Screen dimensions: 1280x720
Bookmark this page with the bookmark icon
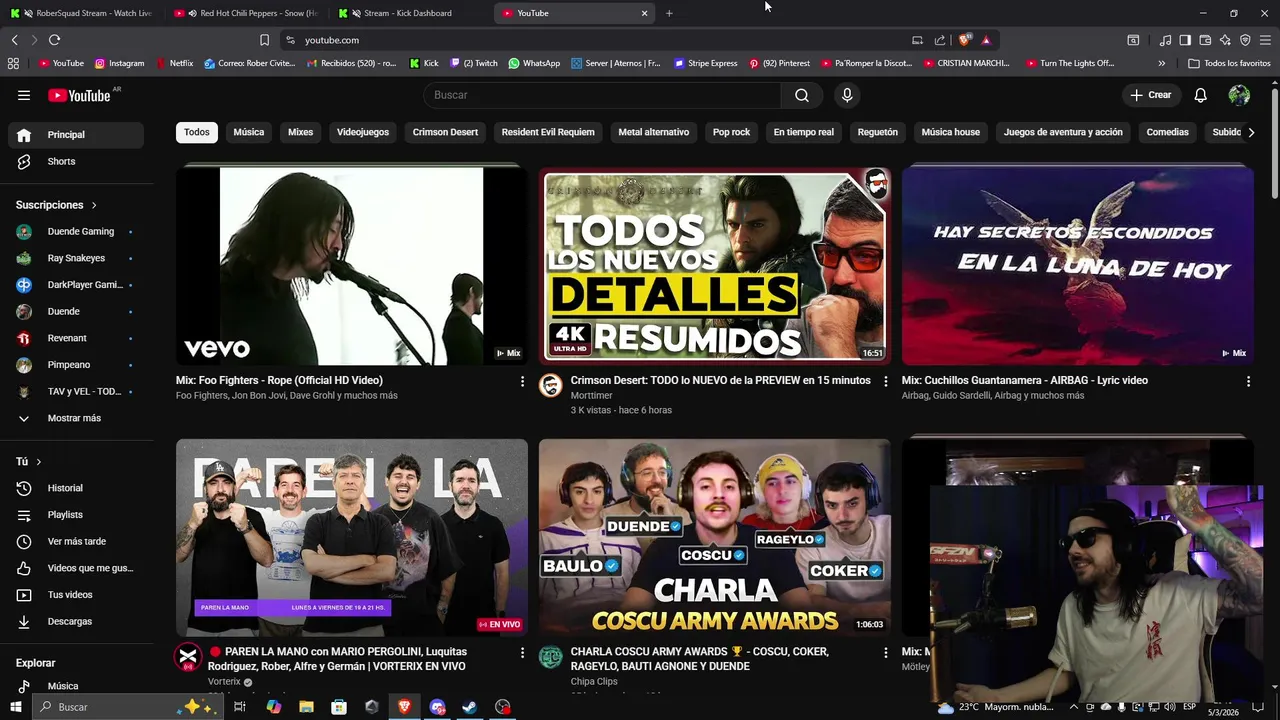(264, 40)
